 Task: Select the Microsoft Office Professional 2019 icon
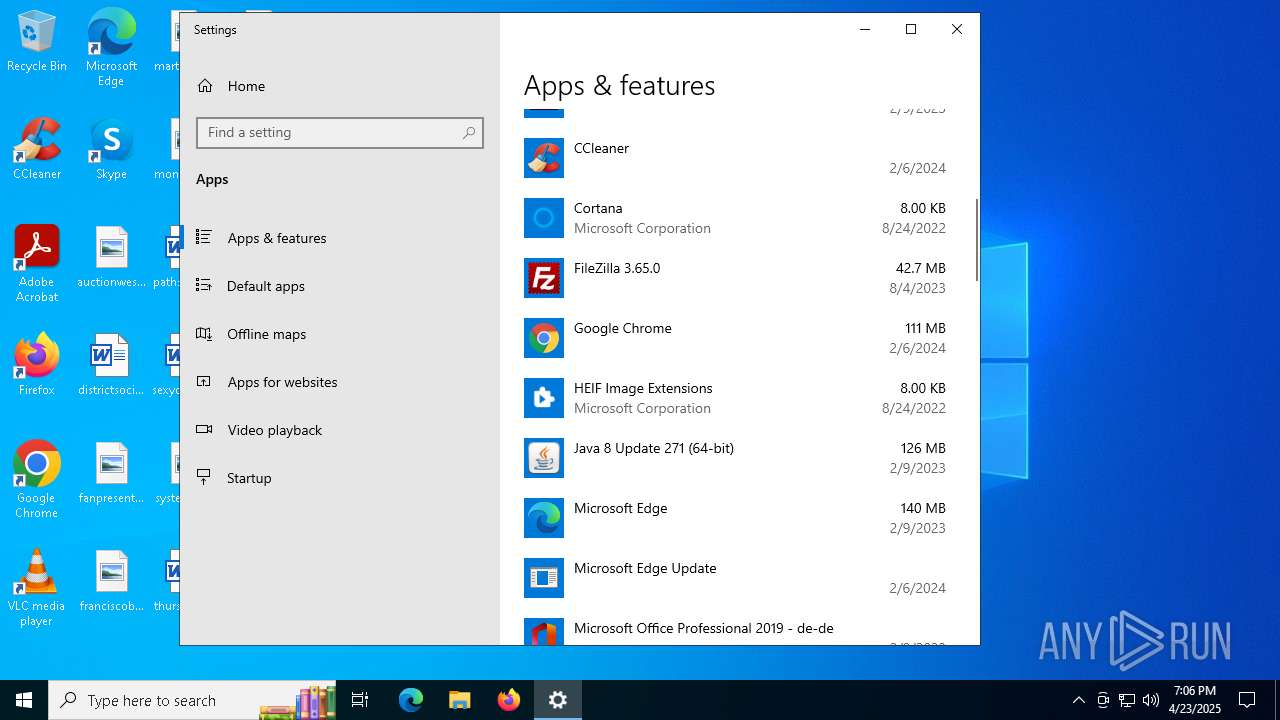point(544,631)
